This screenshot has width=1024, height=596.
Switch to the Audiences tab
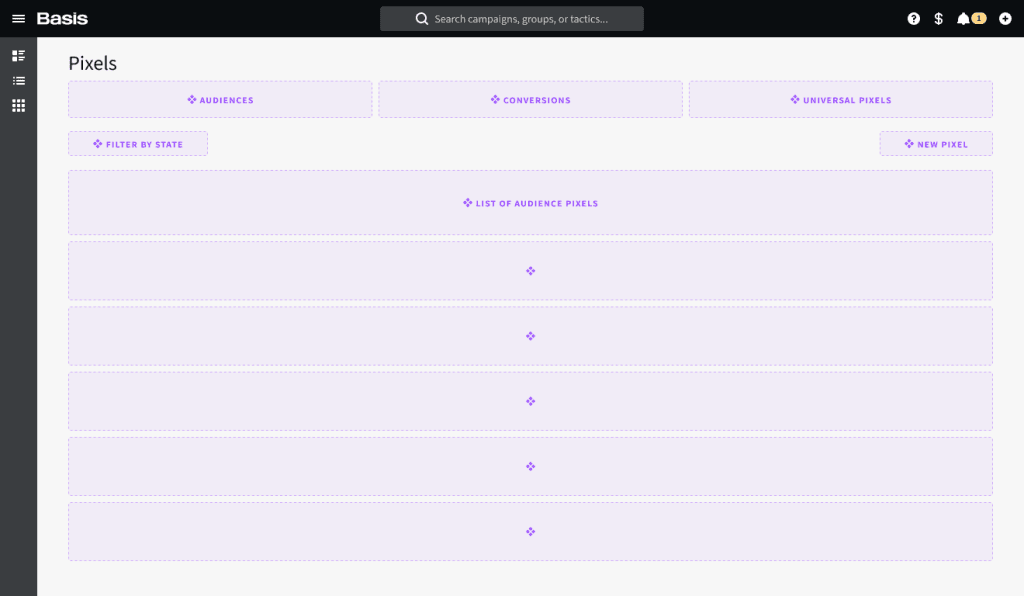pyautogui.click(x=220, y=100)
